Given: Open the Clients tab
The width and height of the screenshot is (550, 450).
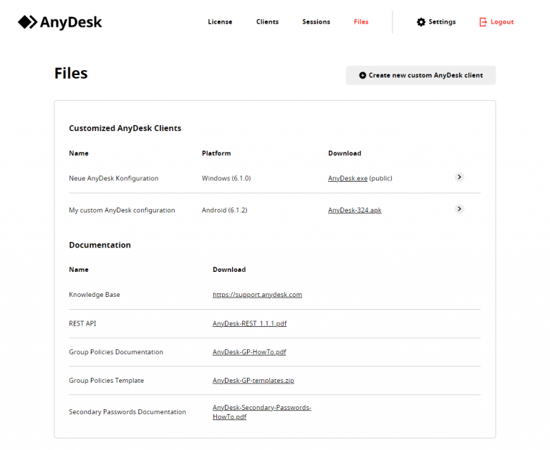Looking at the screenshot, I should point(267,22).
